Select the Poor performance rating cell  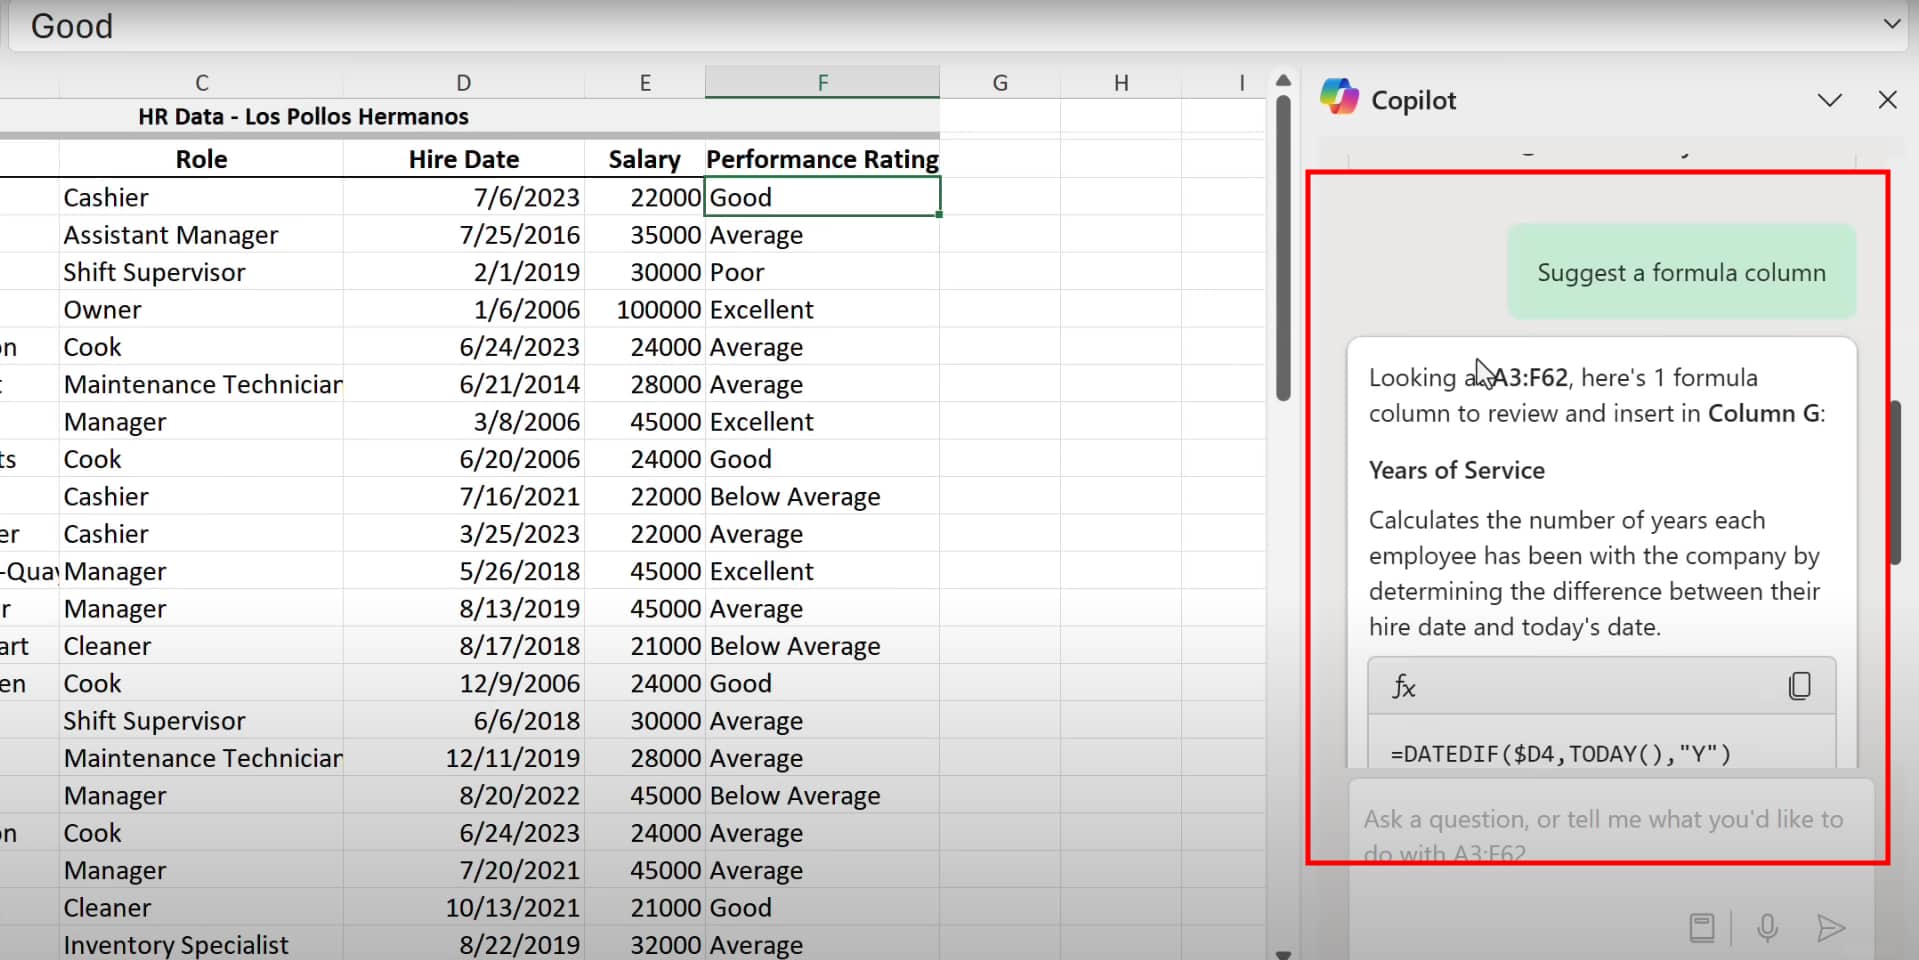click(x=822, y=272)
